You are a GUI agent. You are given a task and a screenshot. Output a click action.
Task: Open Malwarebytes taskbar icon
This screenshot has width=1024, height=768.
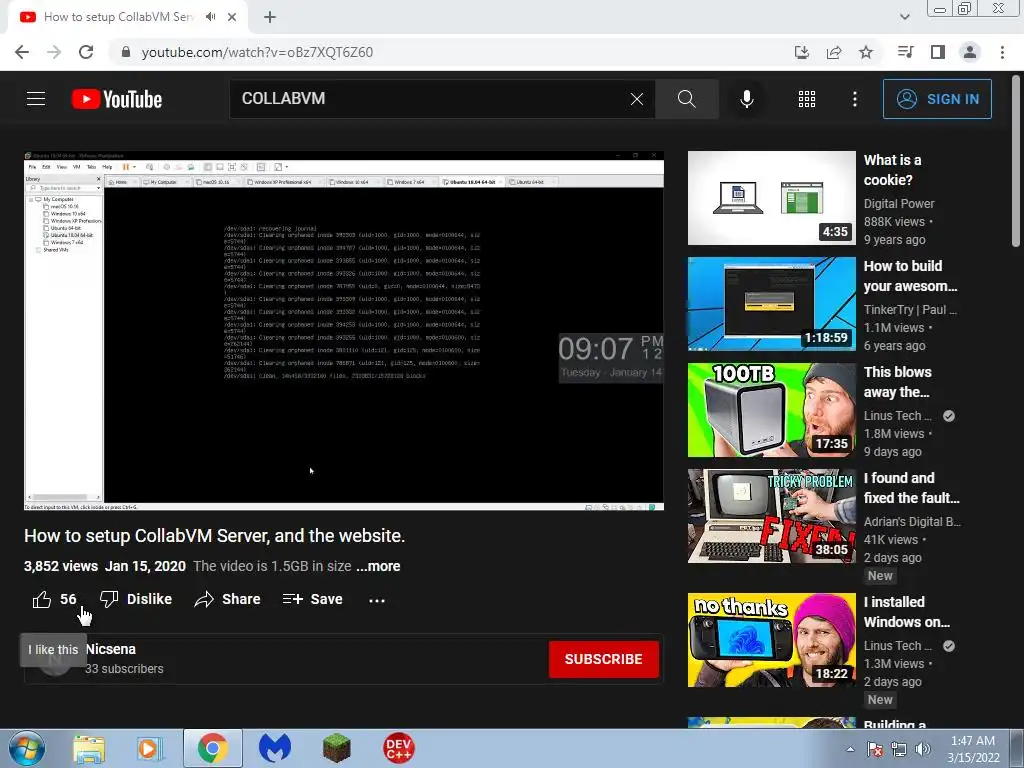point(274,748)
